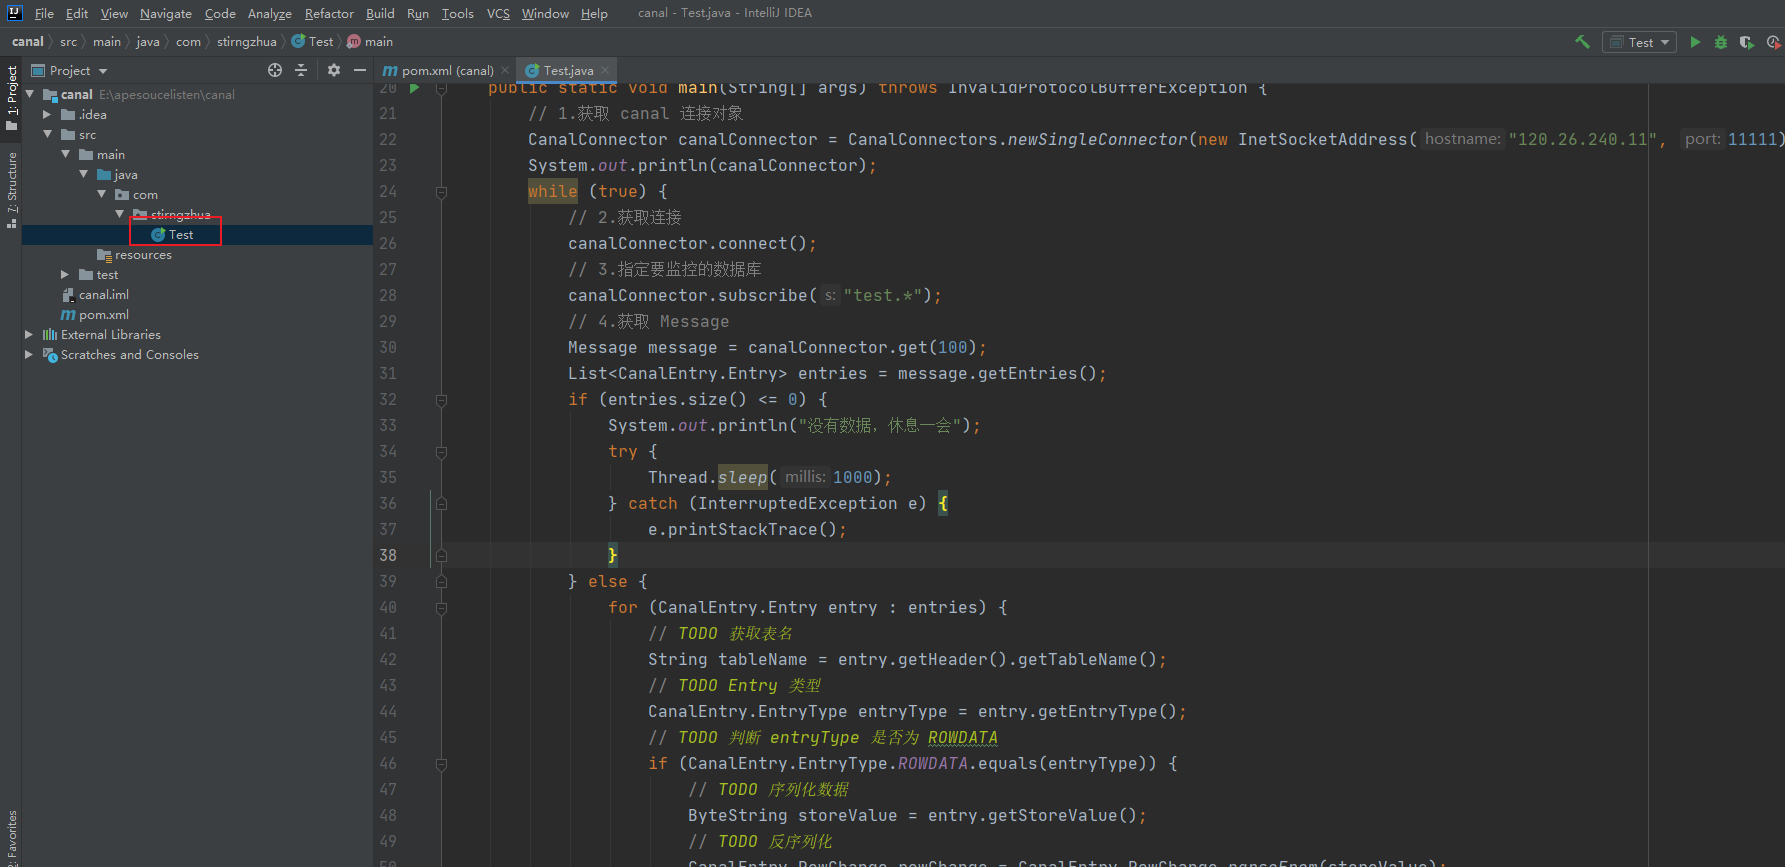Click the locate/select opened file target icon
The width and height of the screenshot is (1785, 867).
tap(275, 70)
